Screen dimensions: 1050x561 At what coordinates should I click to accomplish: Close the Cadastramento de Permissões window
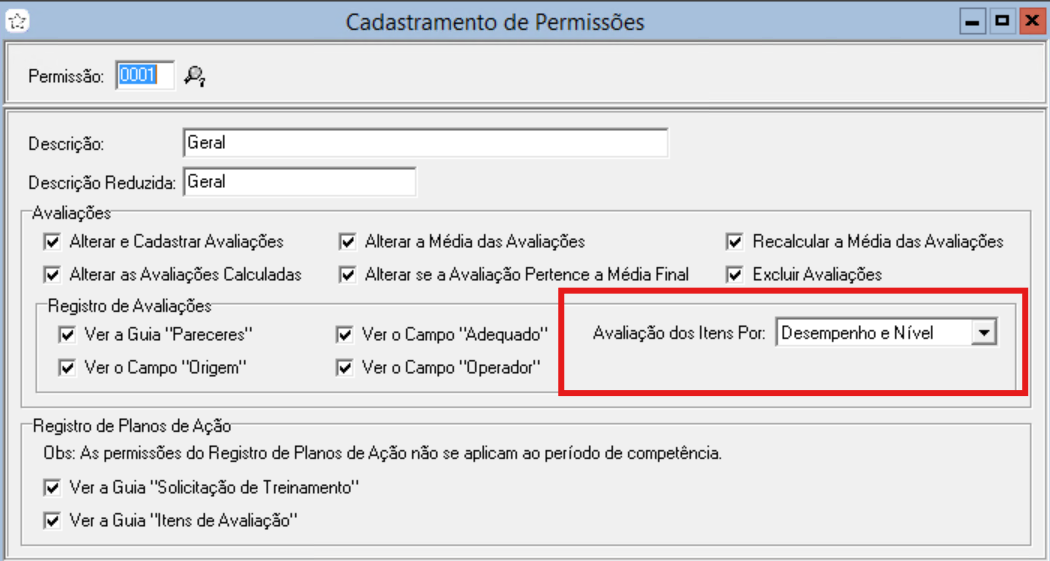pos(1030,21)
